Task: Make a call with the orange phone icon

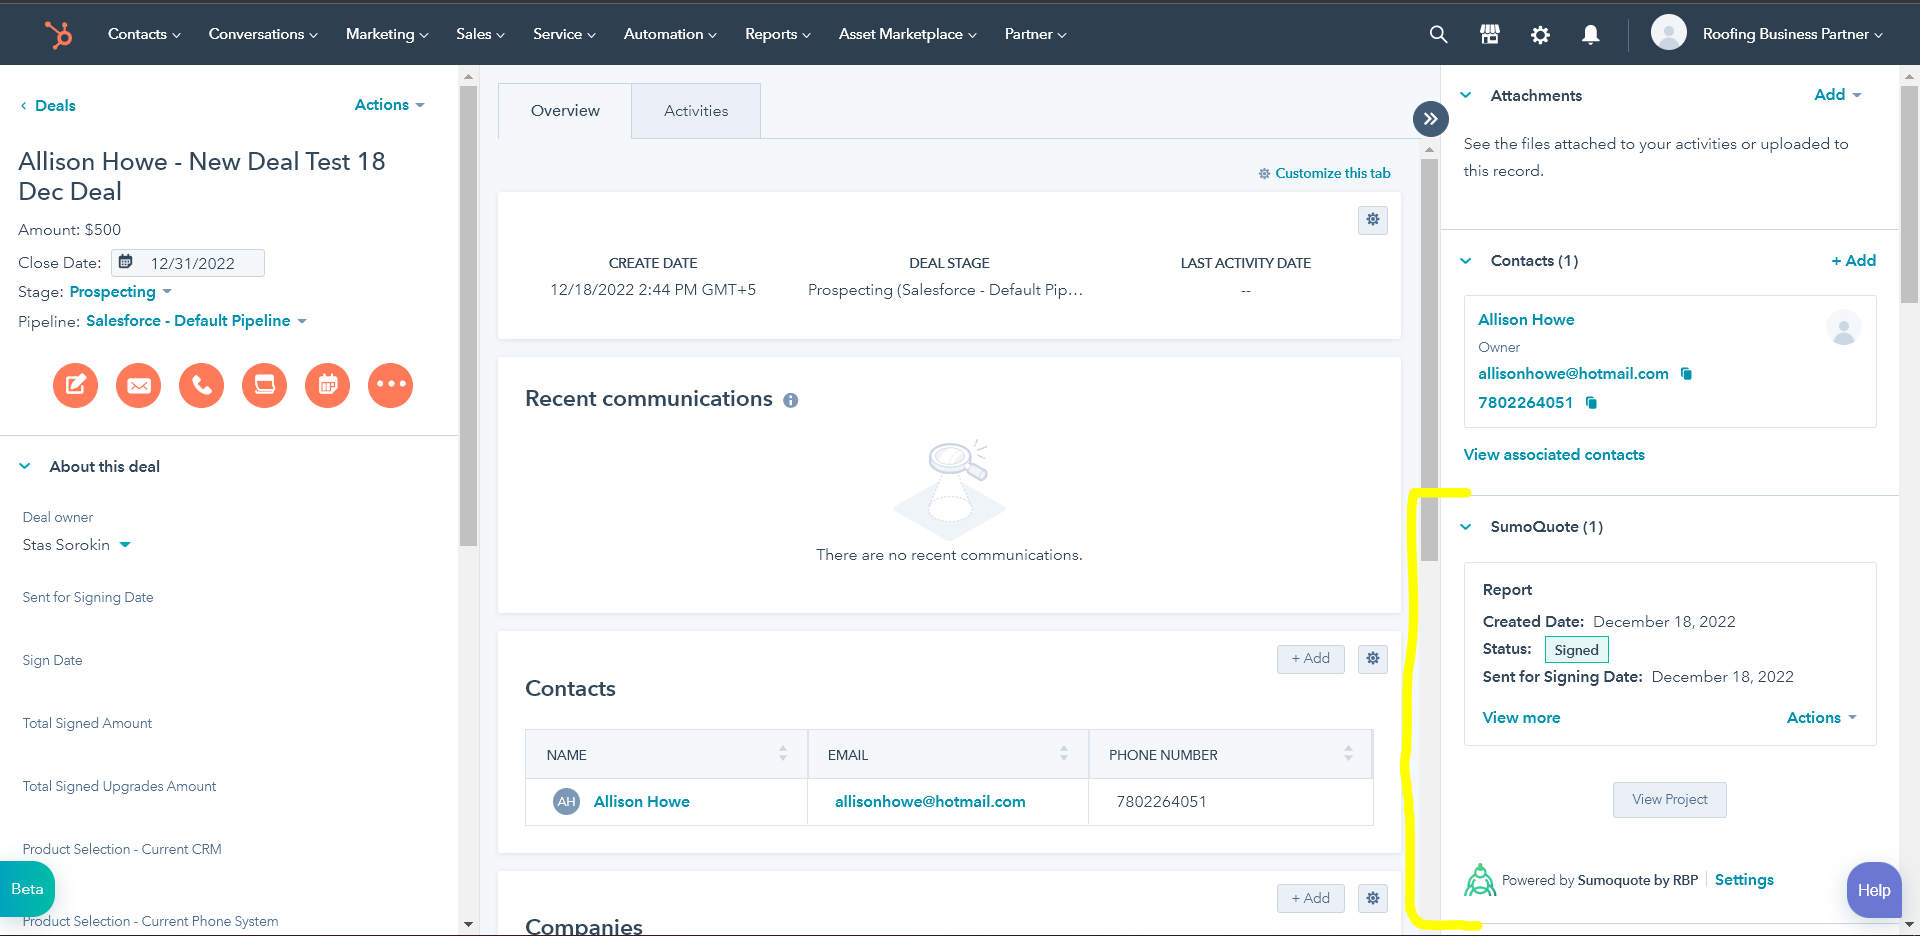Action: tap(202, 385)
